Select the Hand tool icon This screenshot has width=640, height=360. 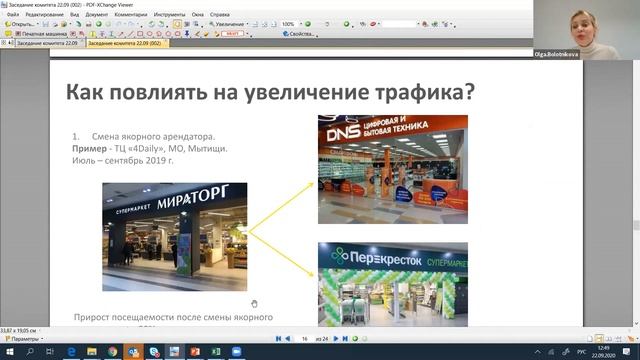click(177, 24)
